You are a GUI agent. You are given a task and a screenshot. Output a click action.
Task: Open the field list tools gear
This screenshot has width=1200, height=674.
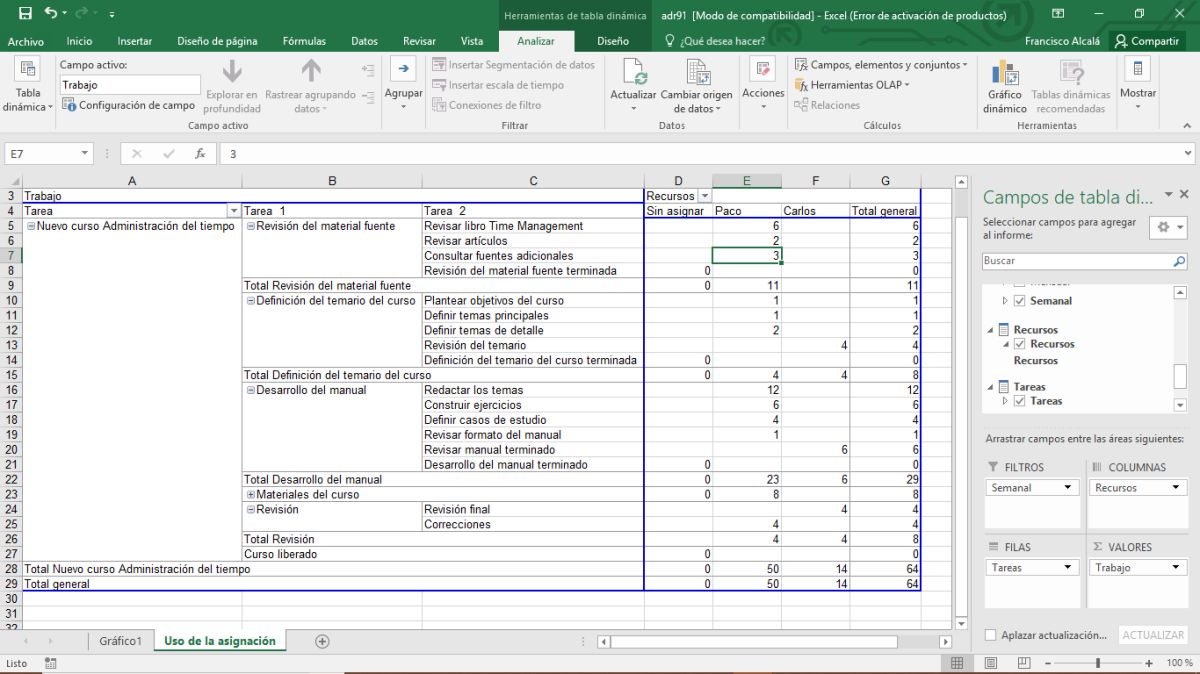1168,227
